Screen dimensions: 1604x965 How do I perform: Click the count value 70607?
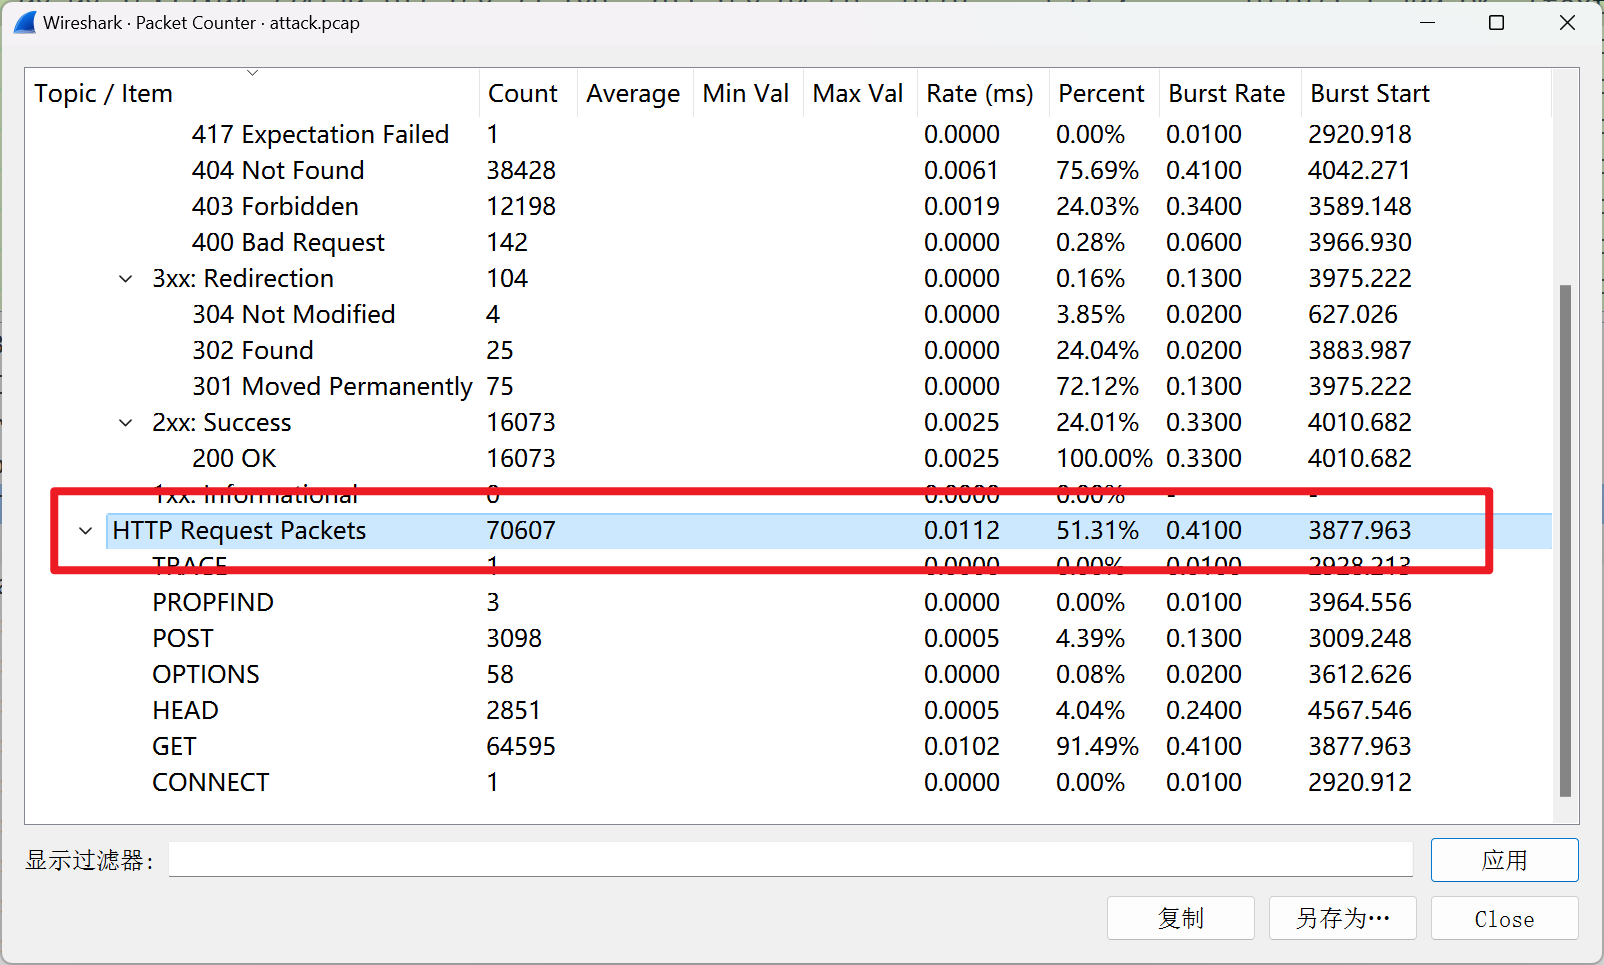(521, 531)
